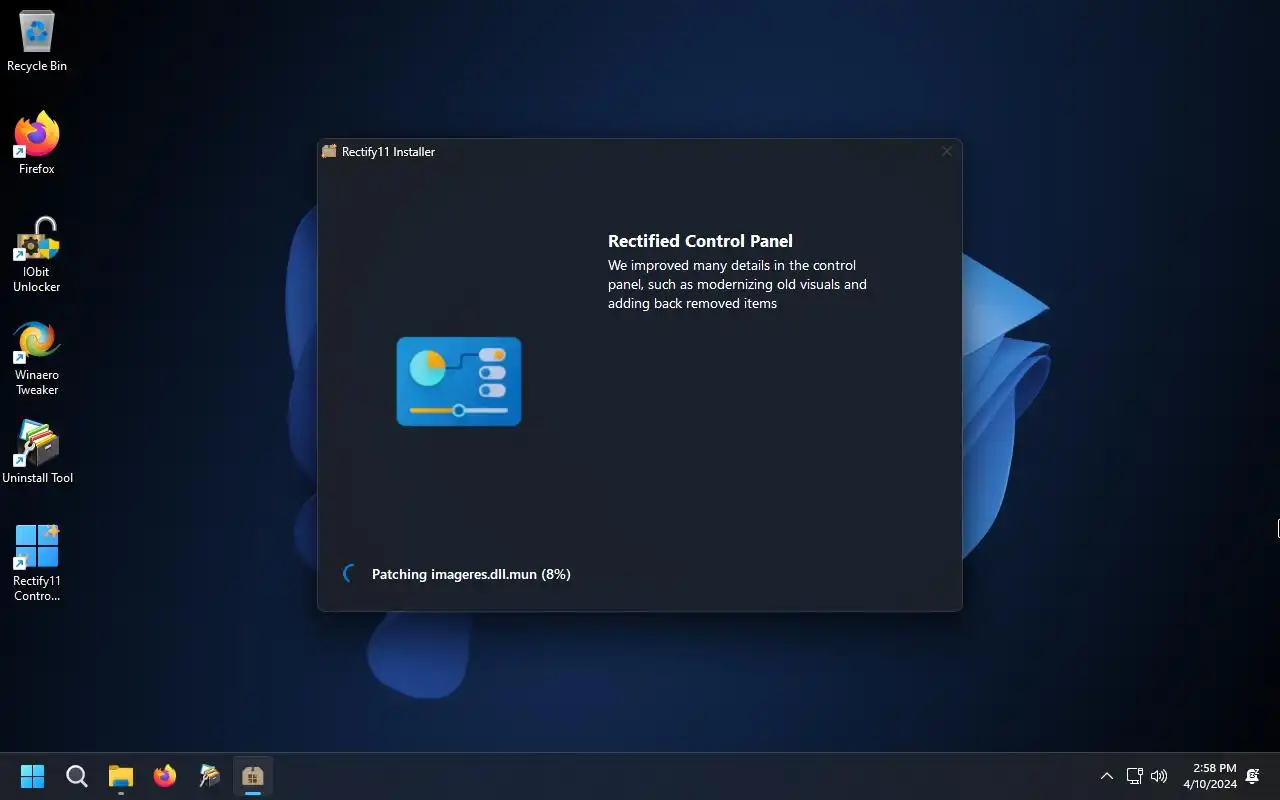Select the Uninstall Tool desktop shortcut

pos(37,452)
